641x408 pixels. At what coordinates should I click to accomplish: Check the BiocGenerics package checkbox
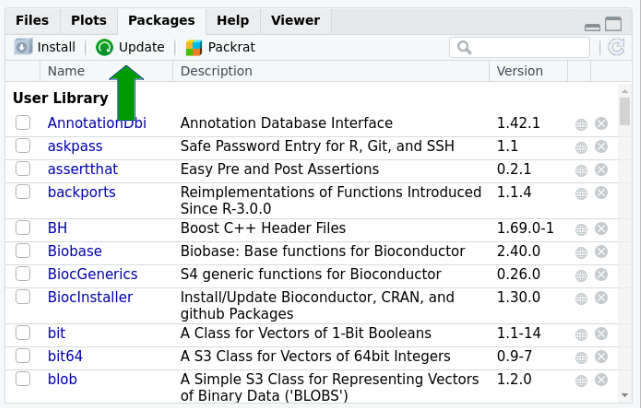23,273
